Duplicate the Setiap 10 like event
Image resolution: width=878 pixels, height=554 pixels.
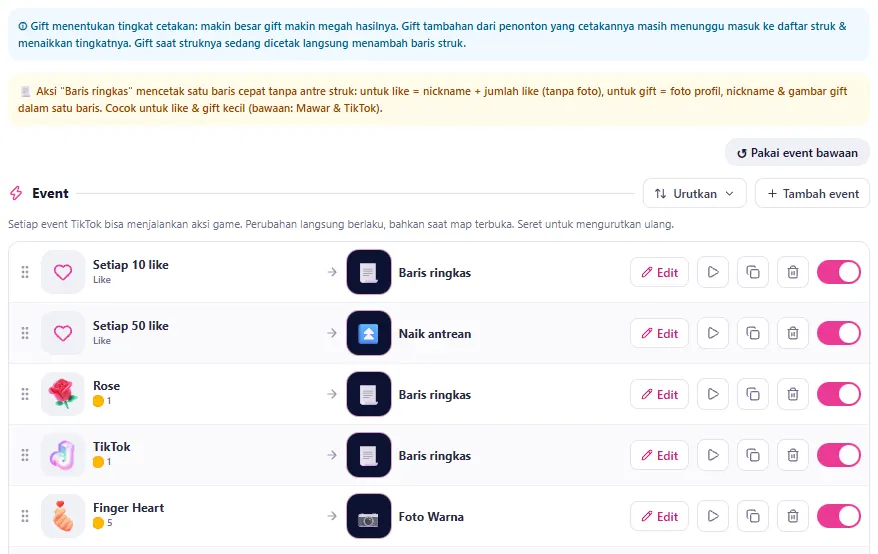click(x=753, y=272)
